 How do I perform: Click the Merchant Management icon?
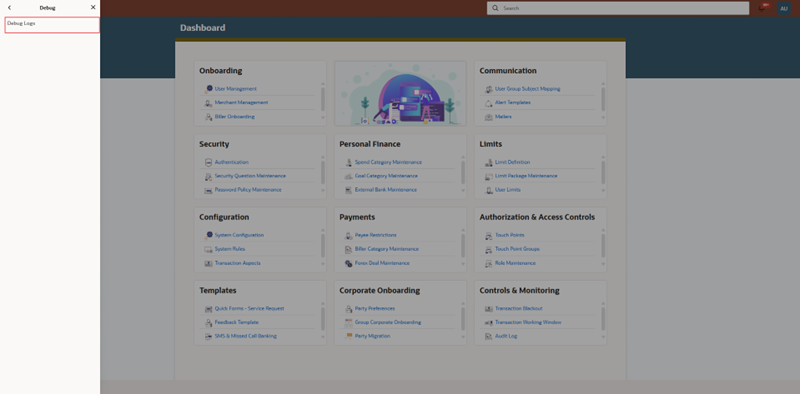208,103
